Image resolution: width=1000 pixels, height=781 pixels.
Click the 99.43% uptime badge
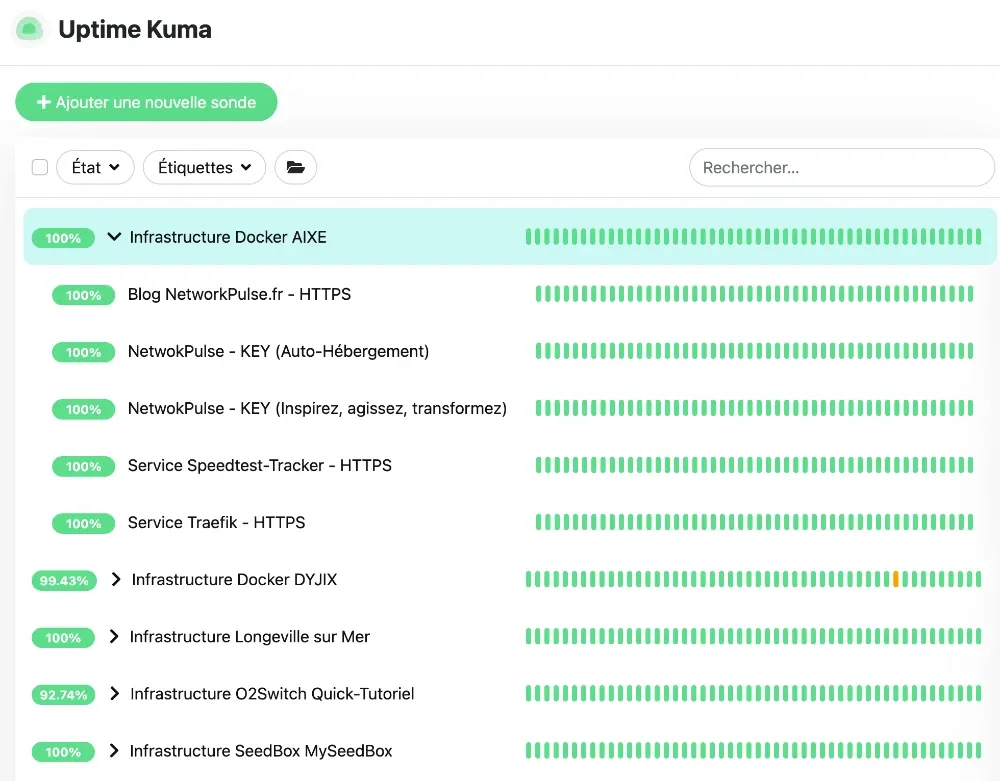64,580
